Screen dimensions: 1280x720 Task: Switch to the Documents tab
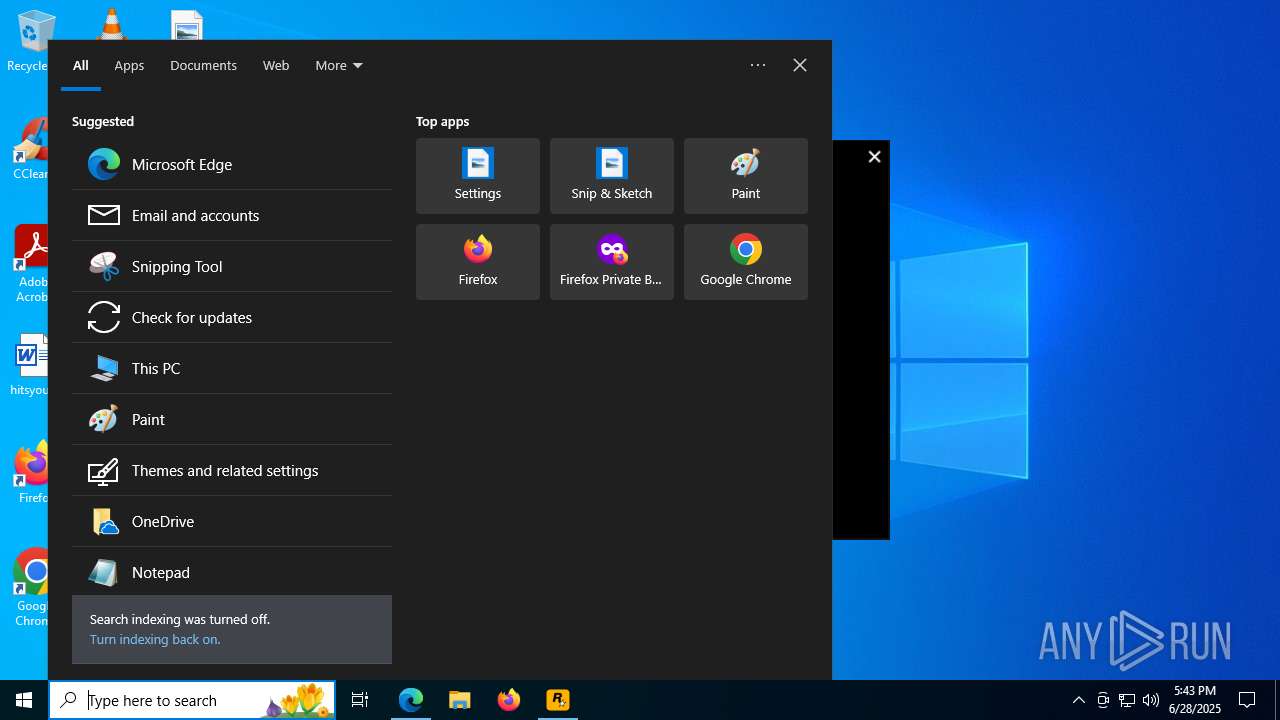click(x=203, y=65)
